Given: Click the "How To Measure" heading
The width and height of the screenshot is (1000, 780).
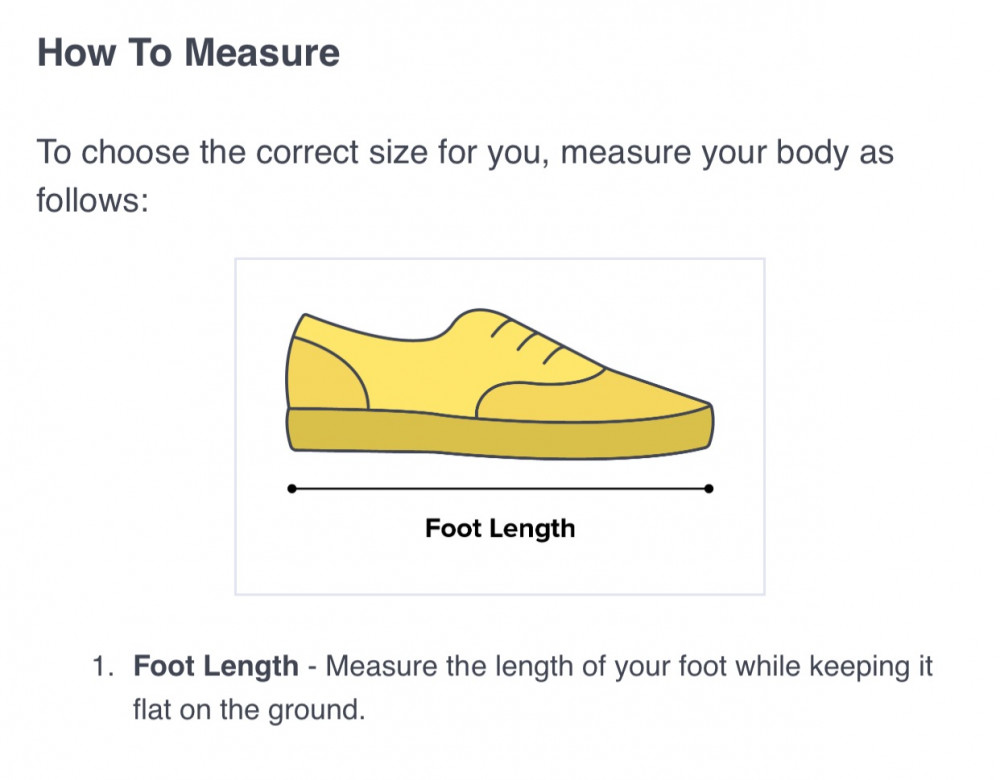Looking at the screenshot, I should point(188,53).
